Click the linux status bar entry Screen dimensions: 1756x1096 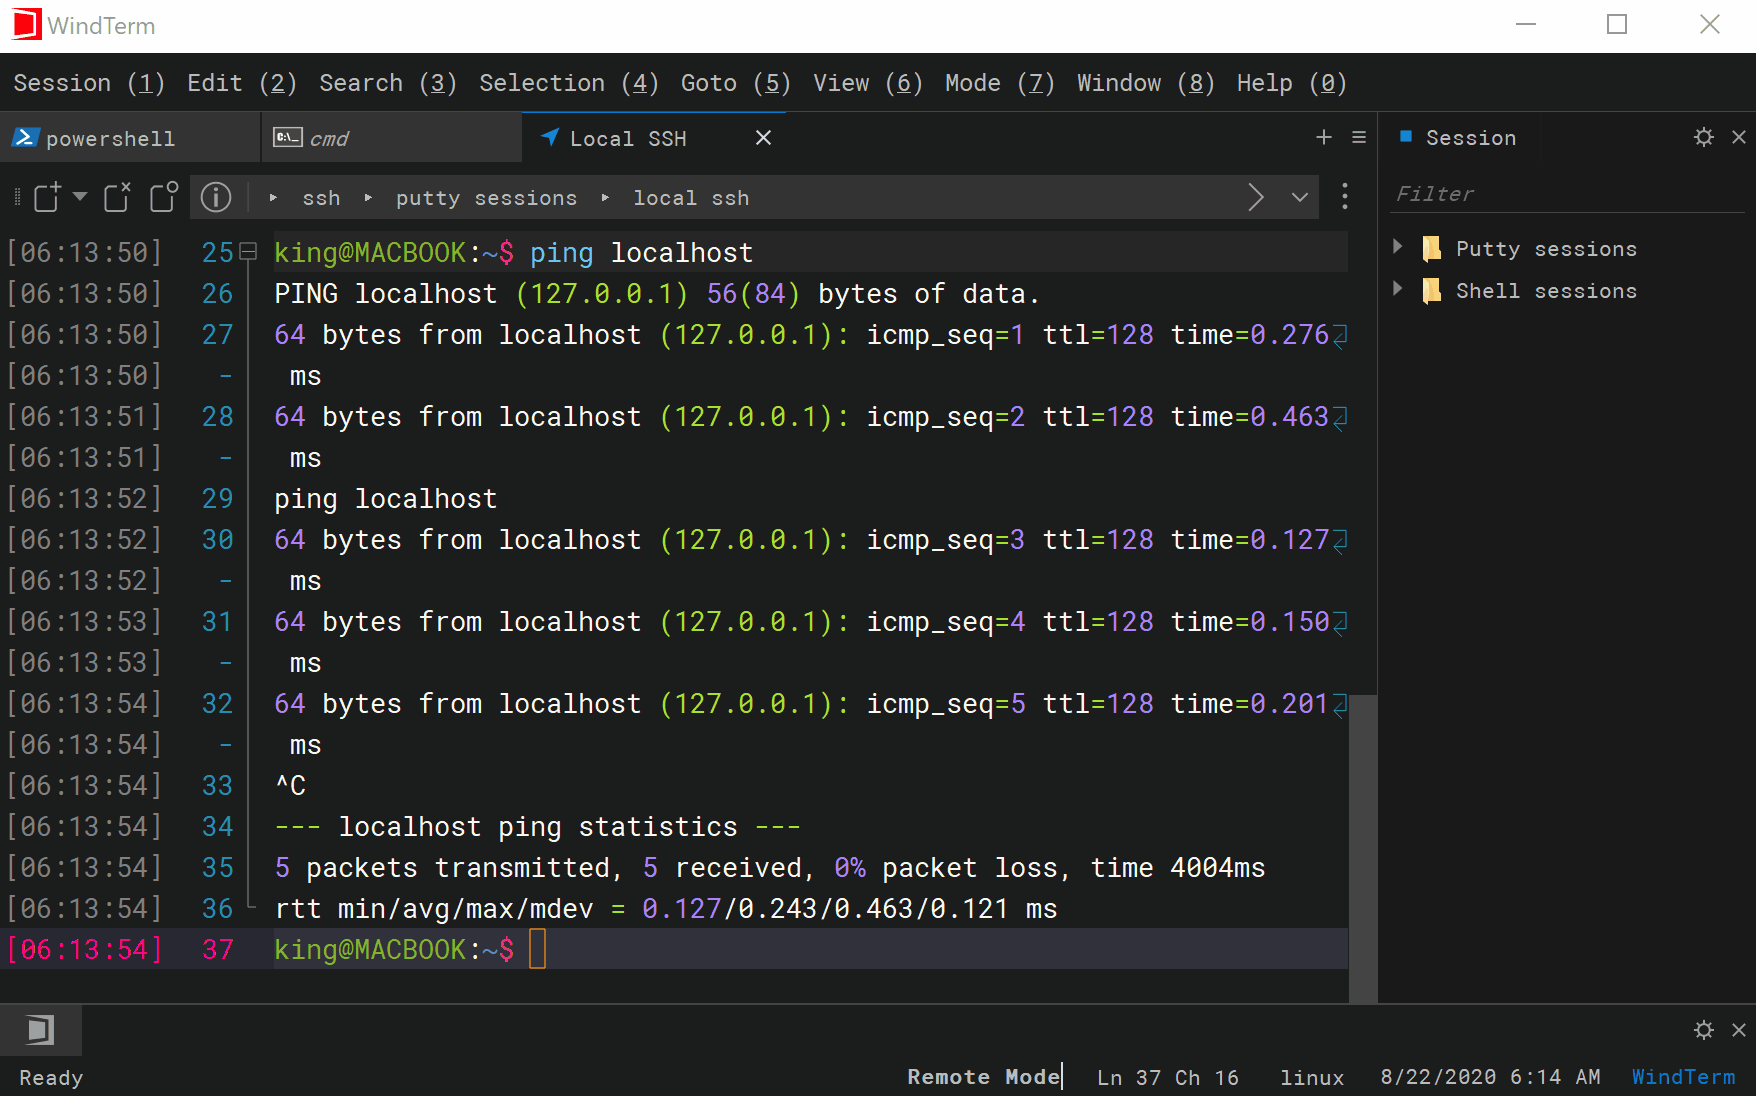(x=1312, y=1077)
